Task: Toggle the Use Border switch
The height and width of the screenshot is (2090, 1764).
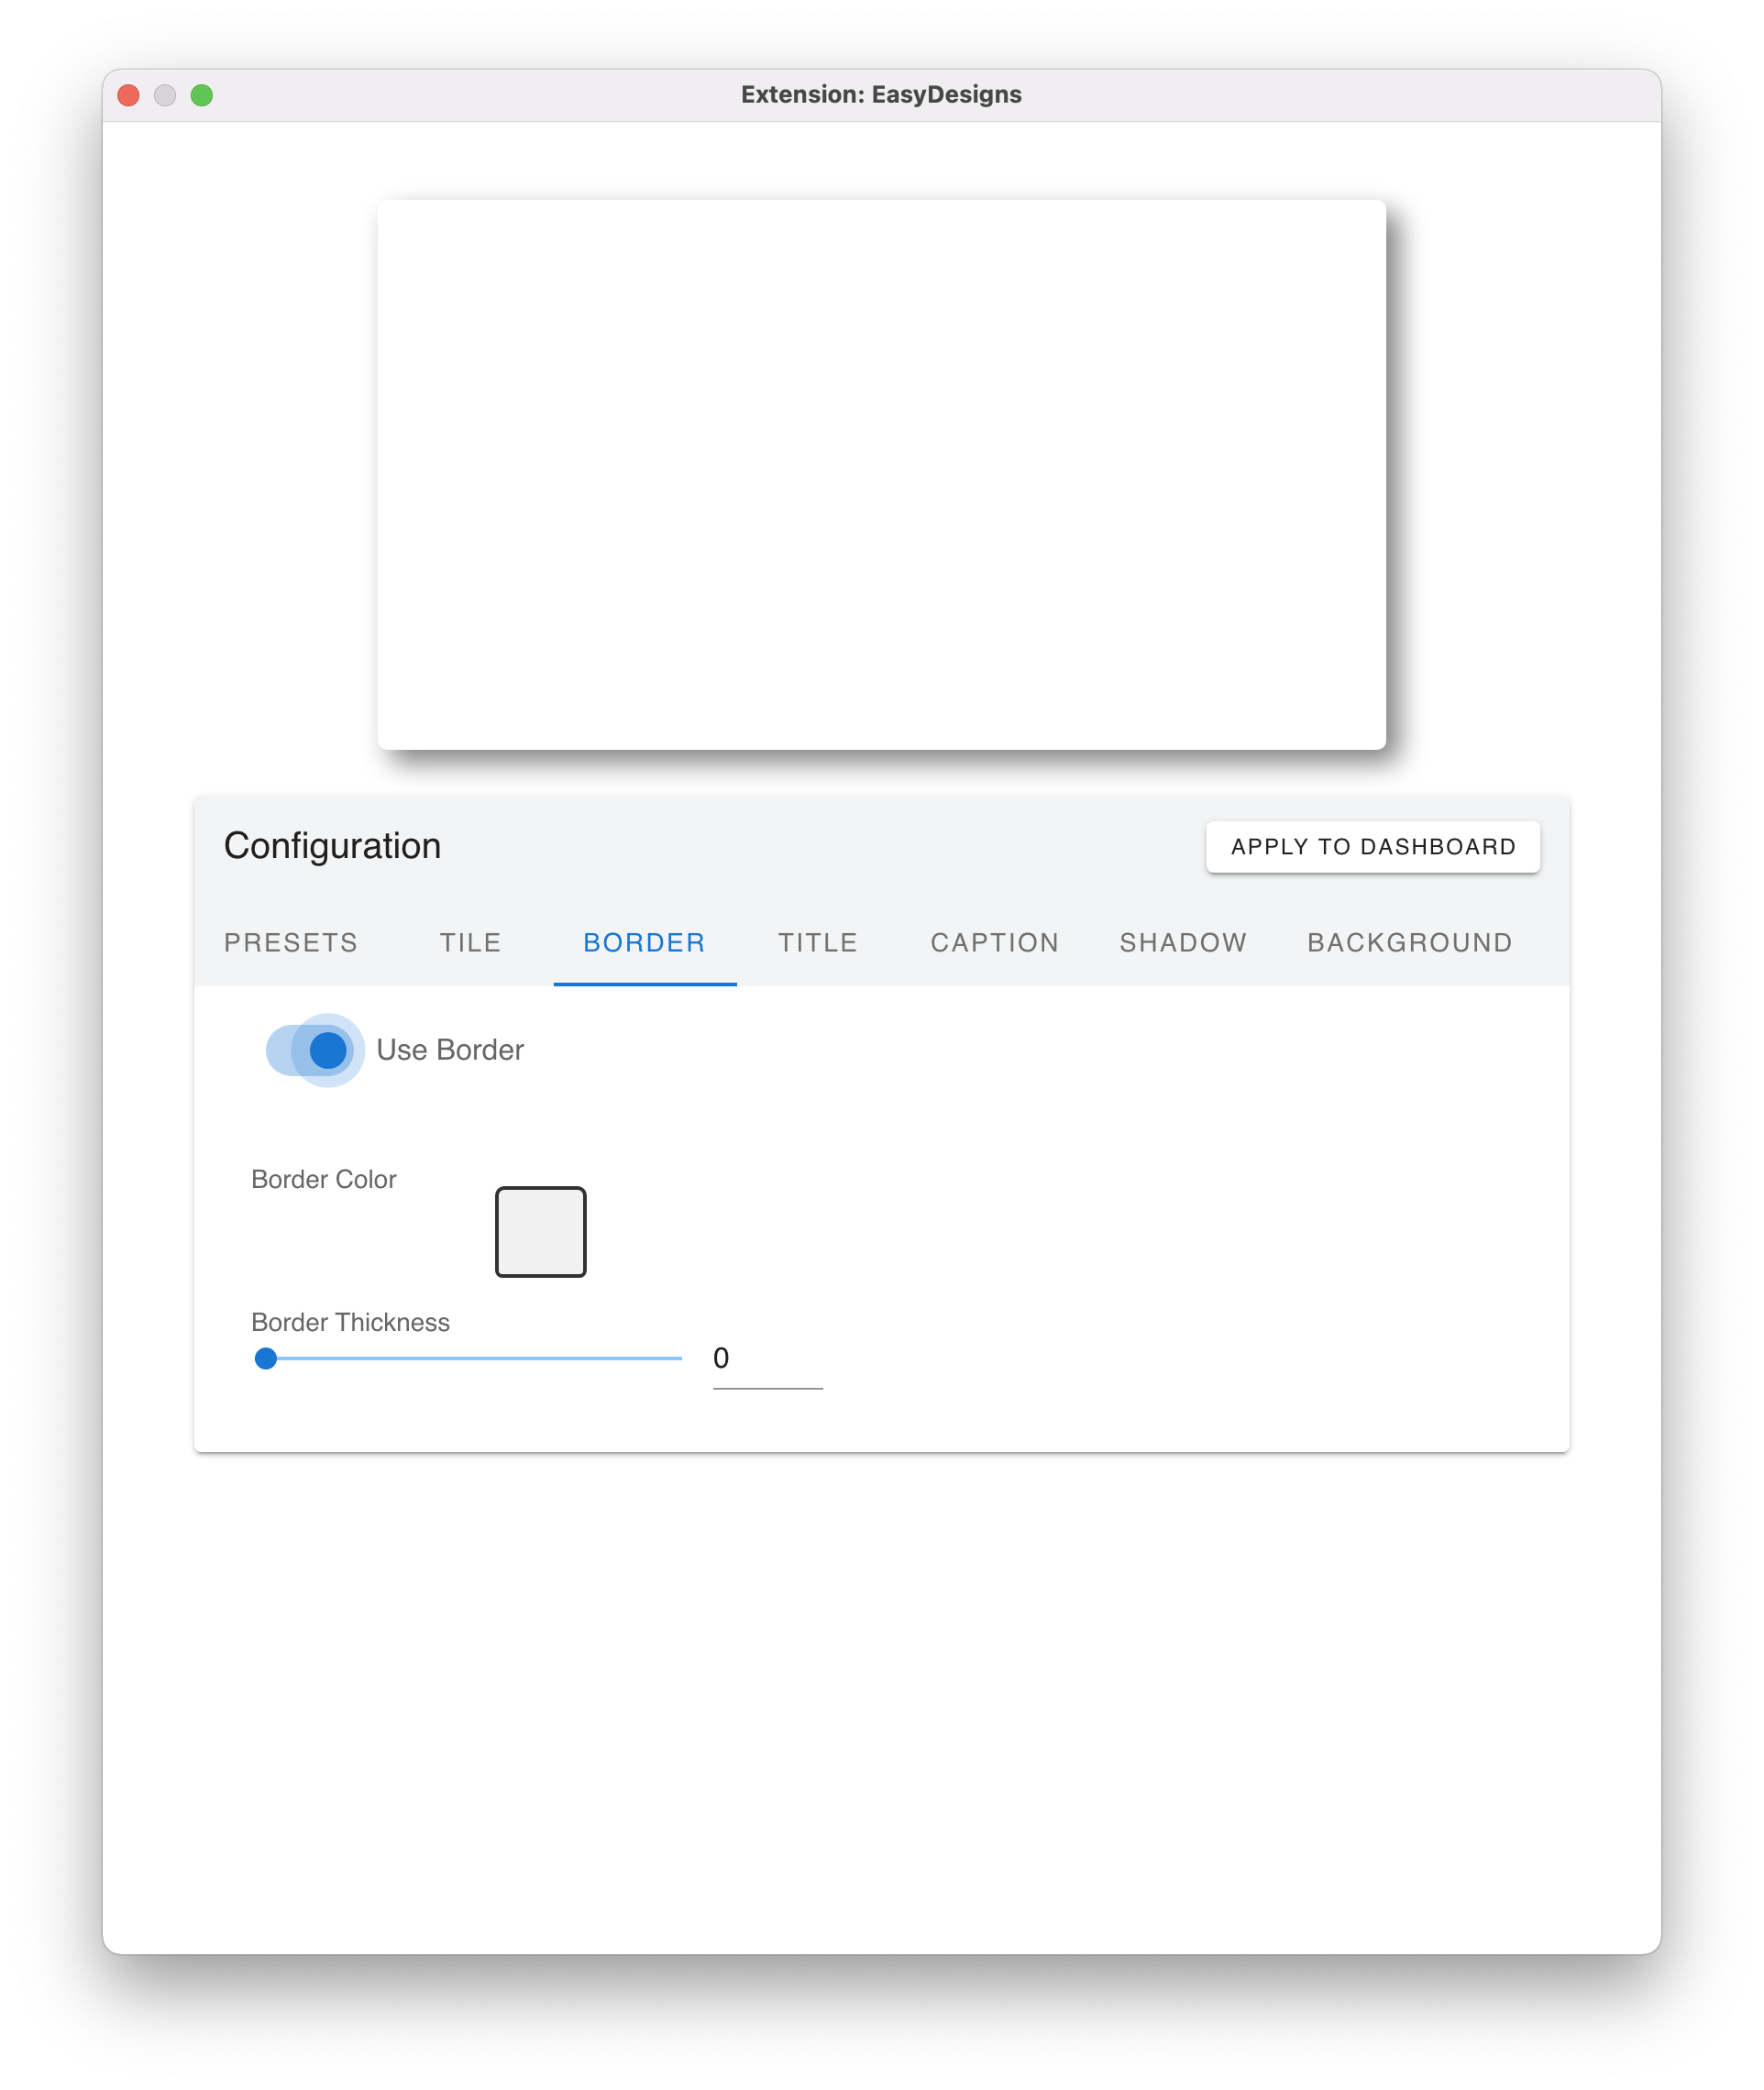Action: tap(311, 1050)
